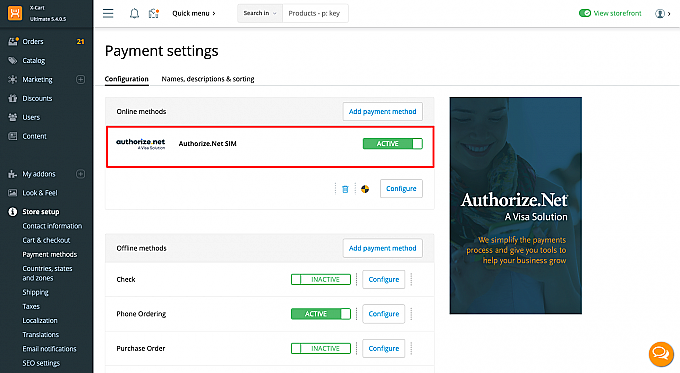The height and width of the screenshot is (373, 680).
Task: Click the Store setup info icon
Action: click(x=13, y=212)
